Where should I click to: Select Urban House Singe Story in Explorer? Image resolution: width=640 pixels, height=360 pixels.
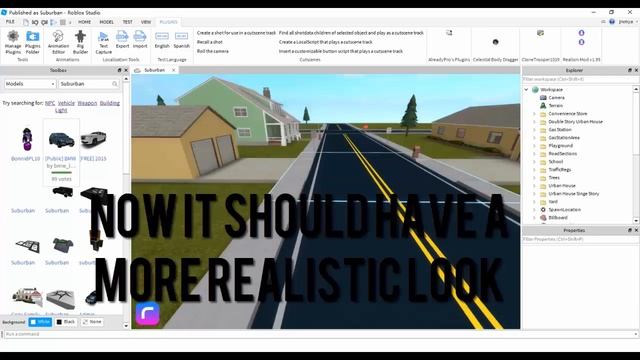tap(573, 193)
